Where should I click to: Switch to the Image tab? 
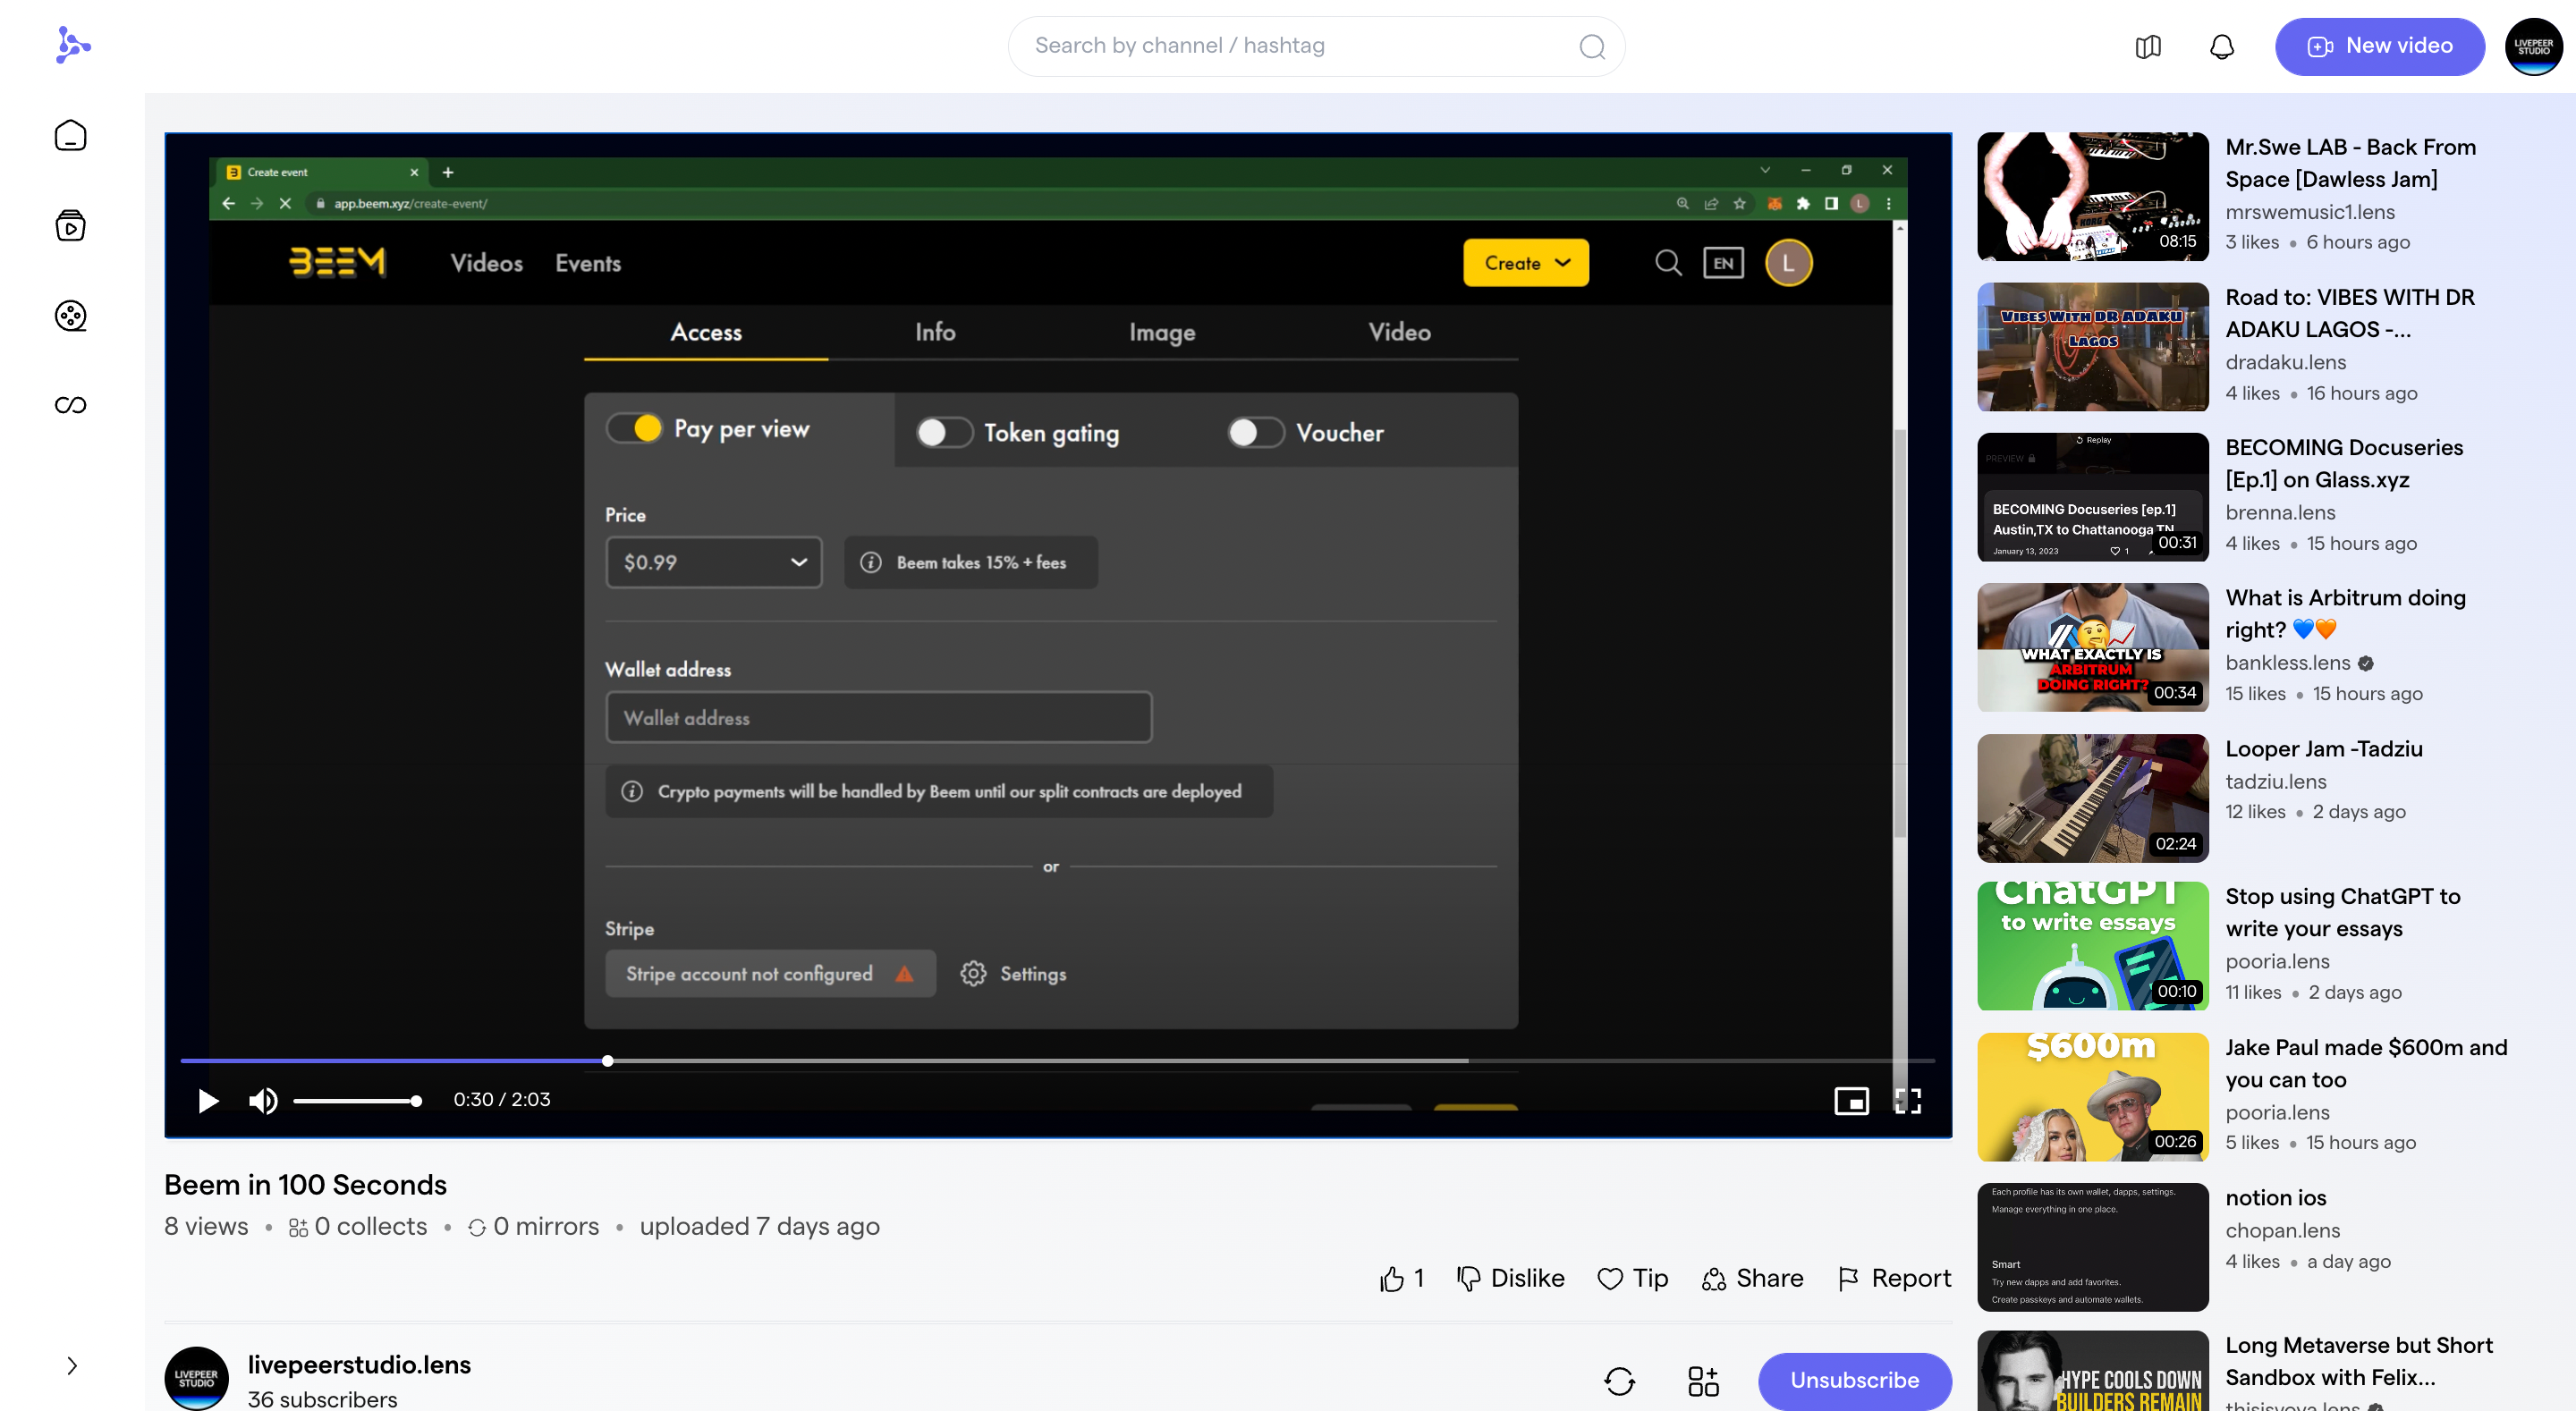point(1161,332)
